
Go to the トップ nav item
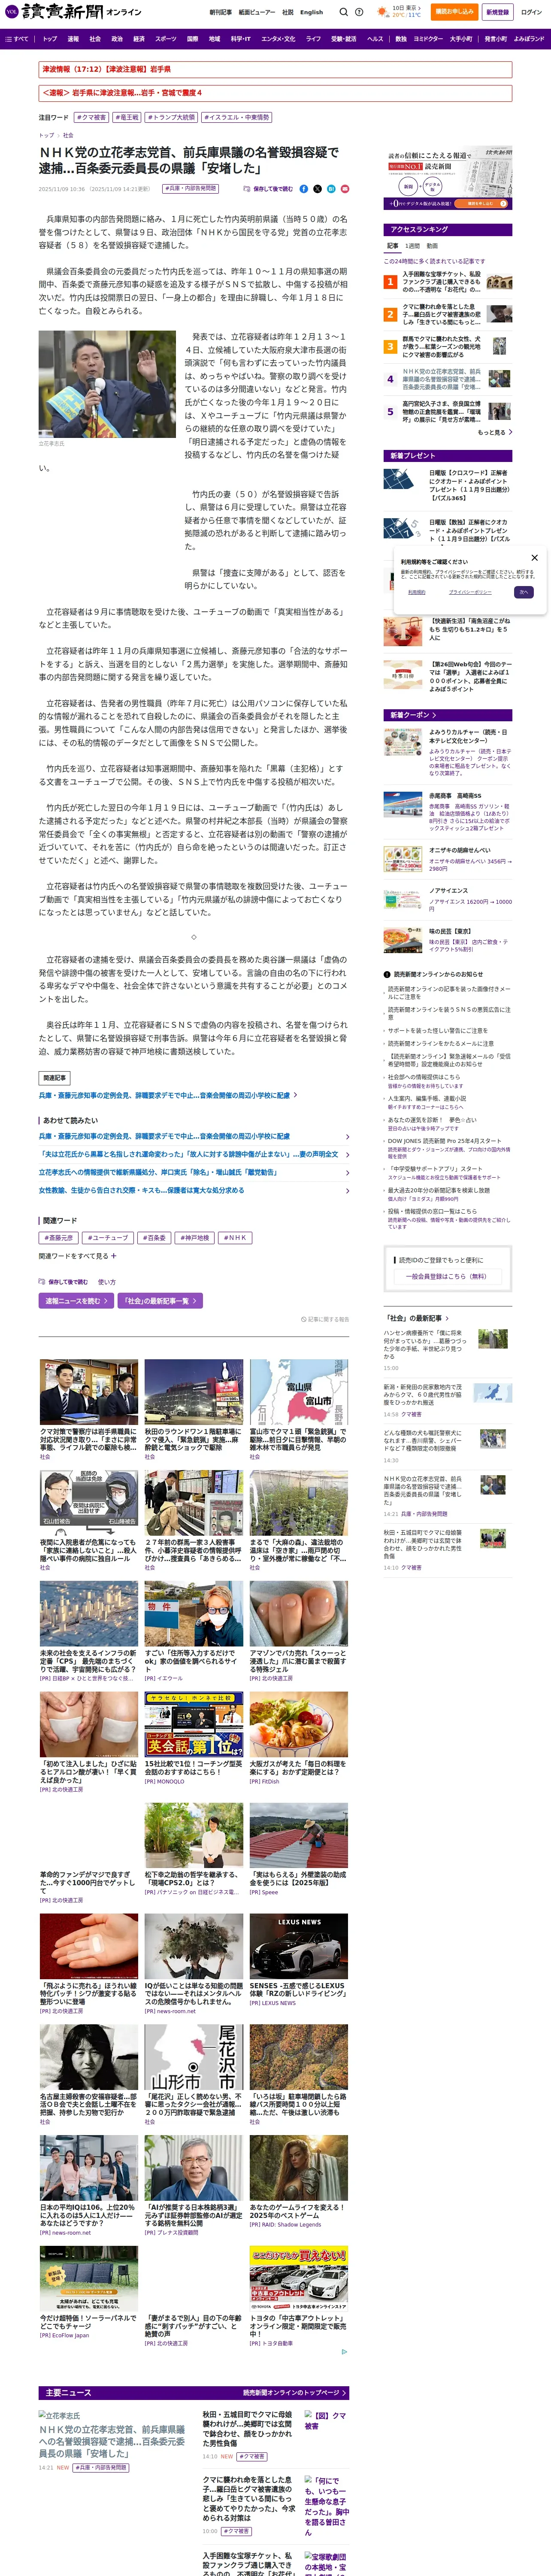point(50,39)
